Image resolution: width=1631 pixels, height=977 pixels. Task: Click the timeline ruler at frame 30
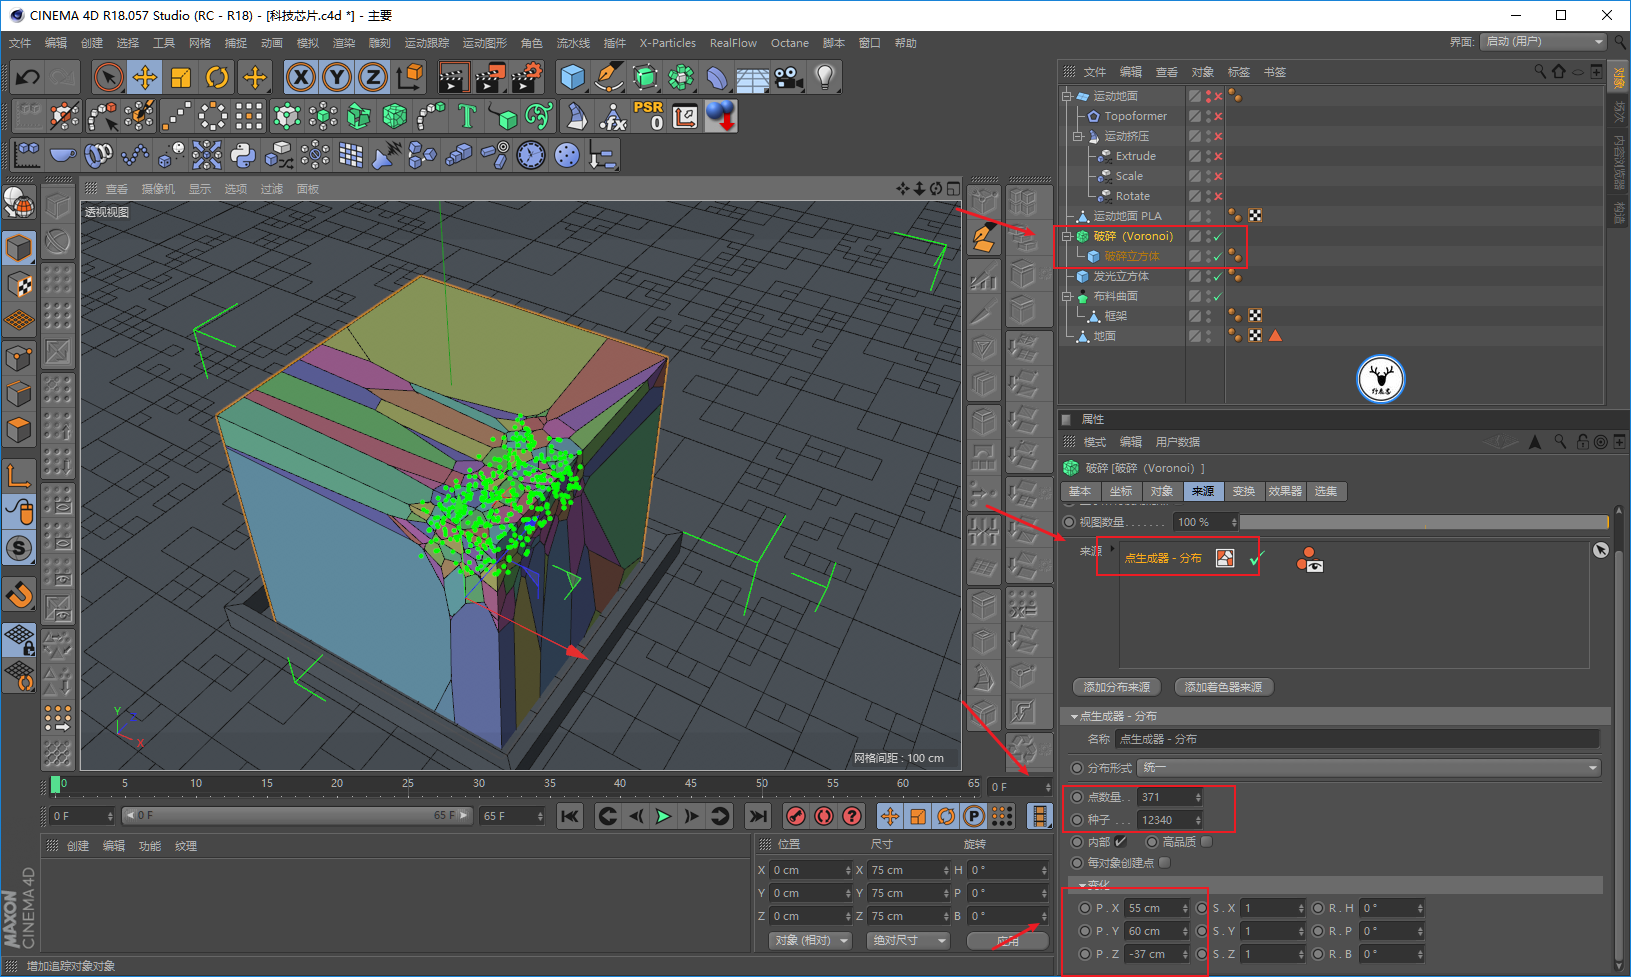point(479,784)
